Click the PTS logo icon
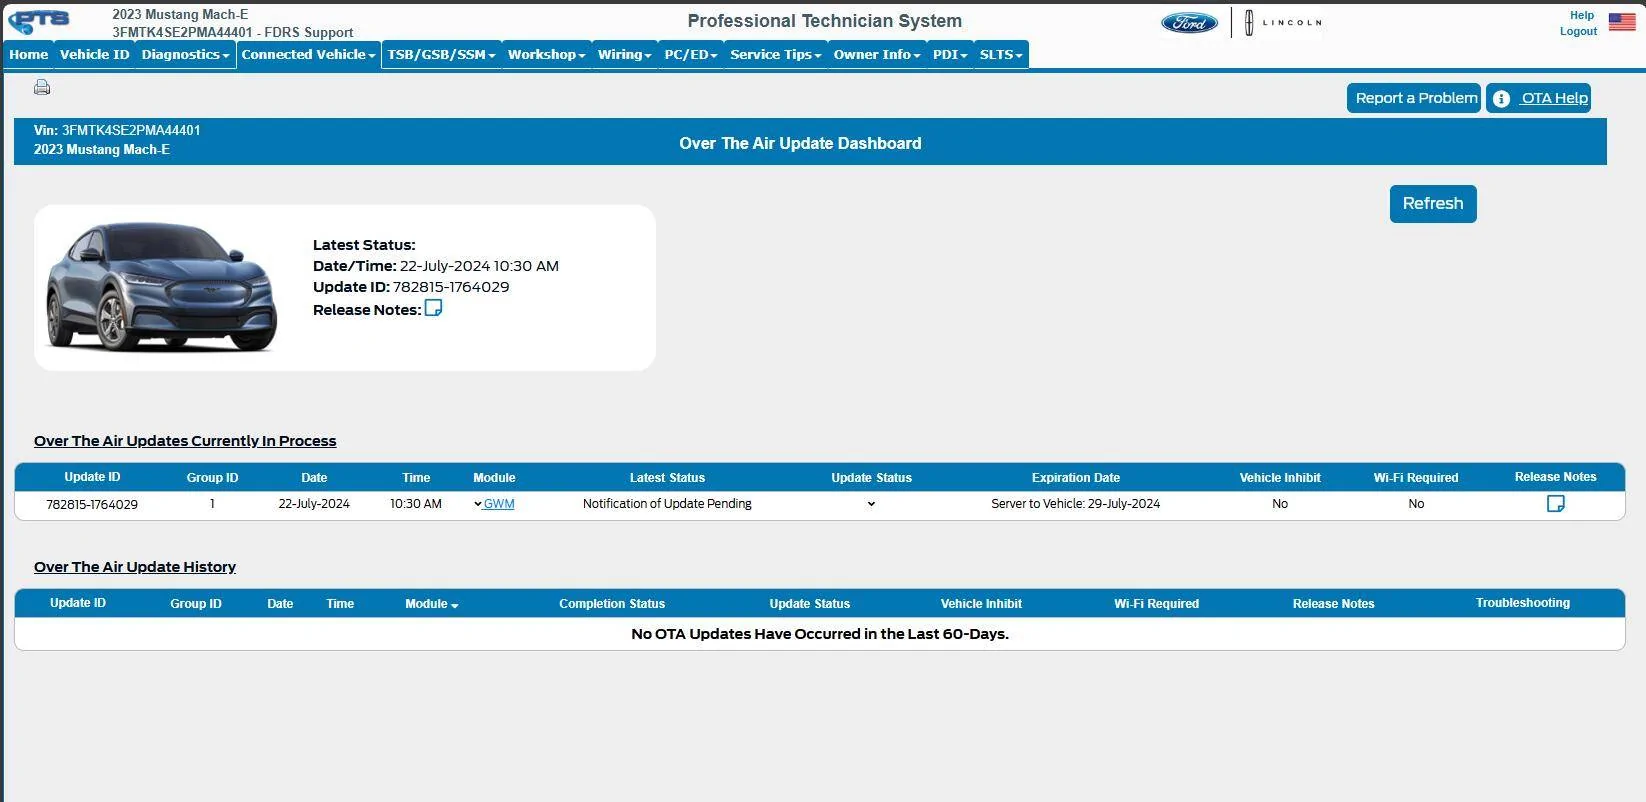 point(40,21)
